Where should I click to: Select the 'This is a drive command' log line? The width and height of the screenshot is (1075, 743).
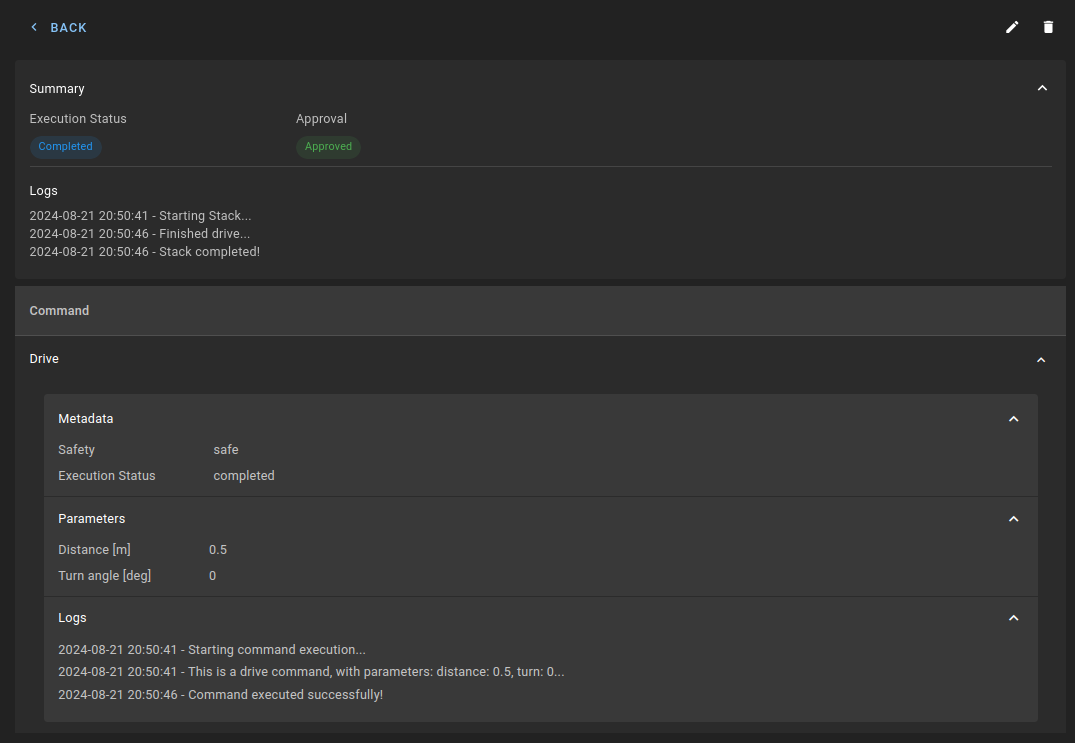[x=311, y=672]
